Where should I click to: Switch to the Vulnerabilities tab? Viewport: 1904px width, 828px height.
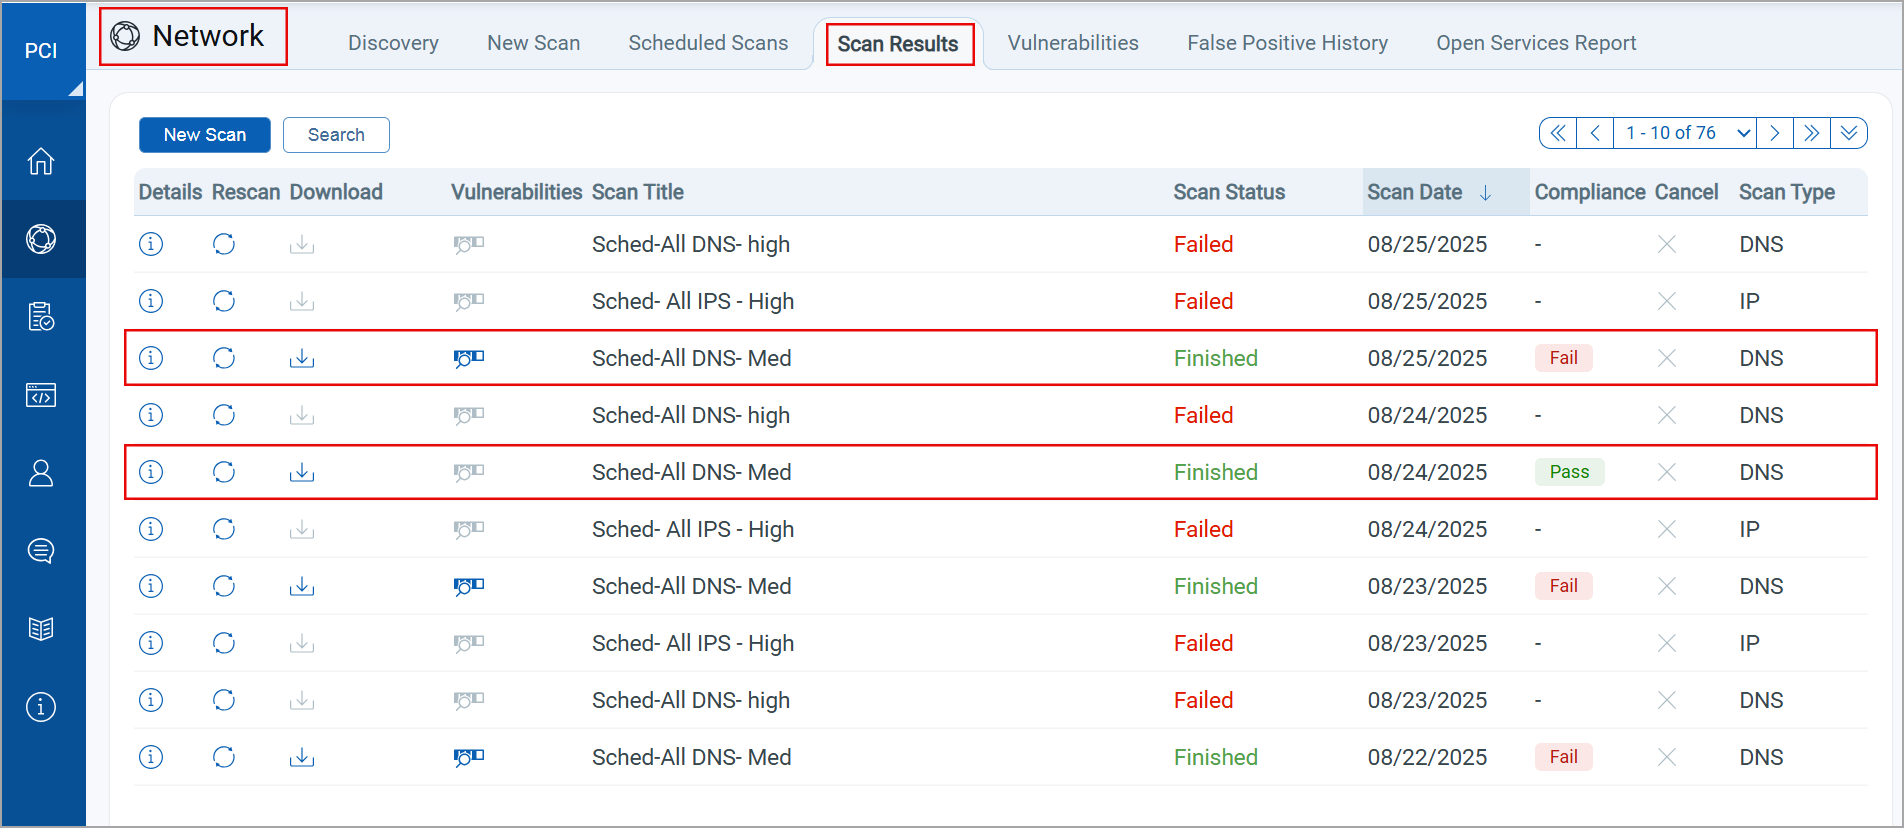(1073, 43)
